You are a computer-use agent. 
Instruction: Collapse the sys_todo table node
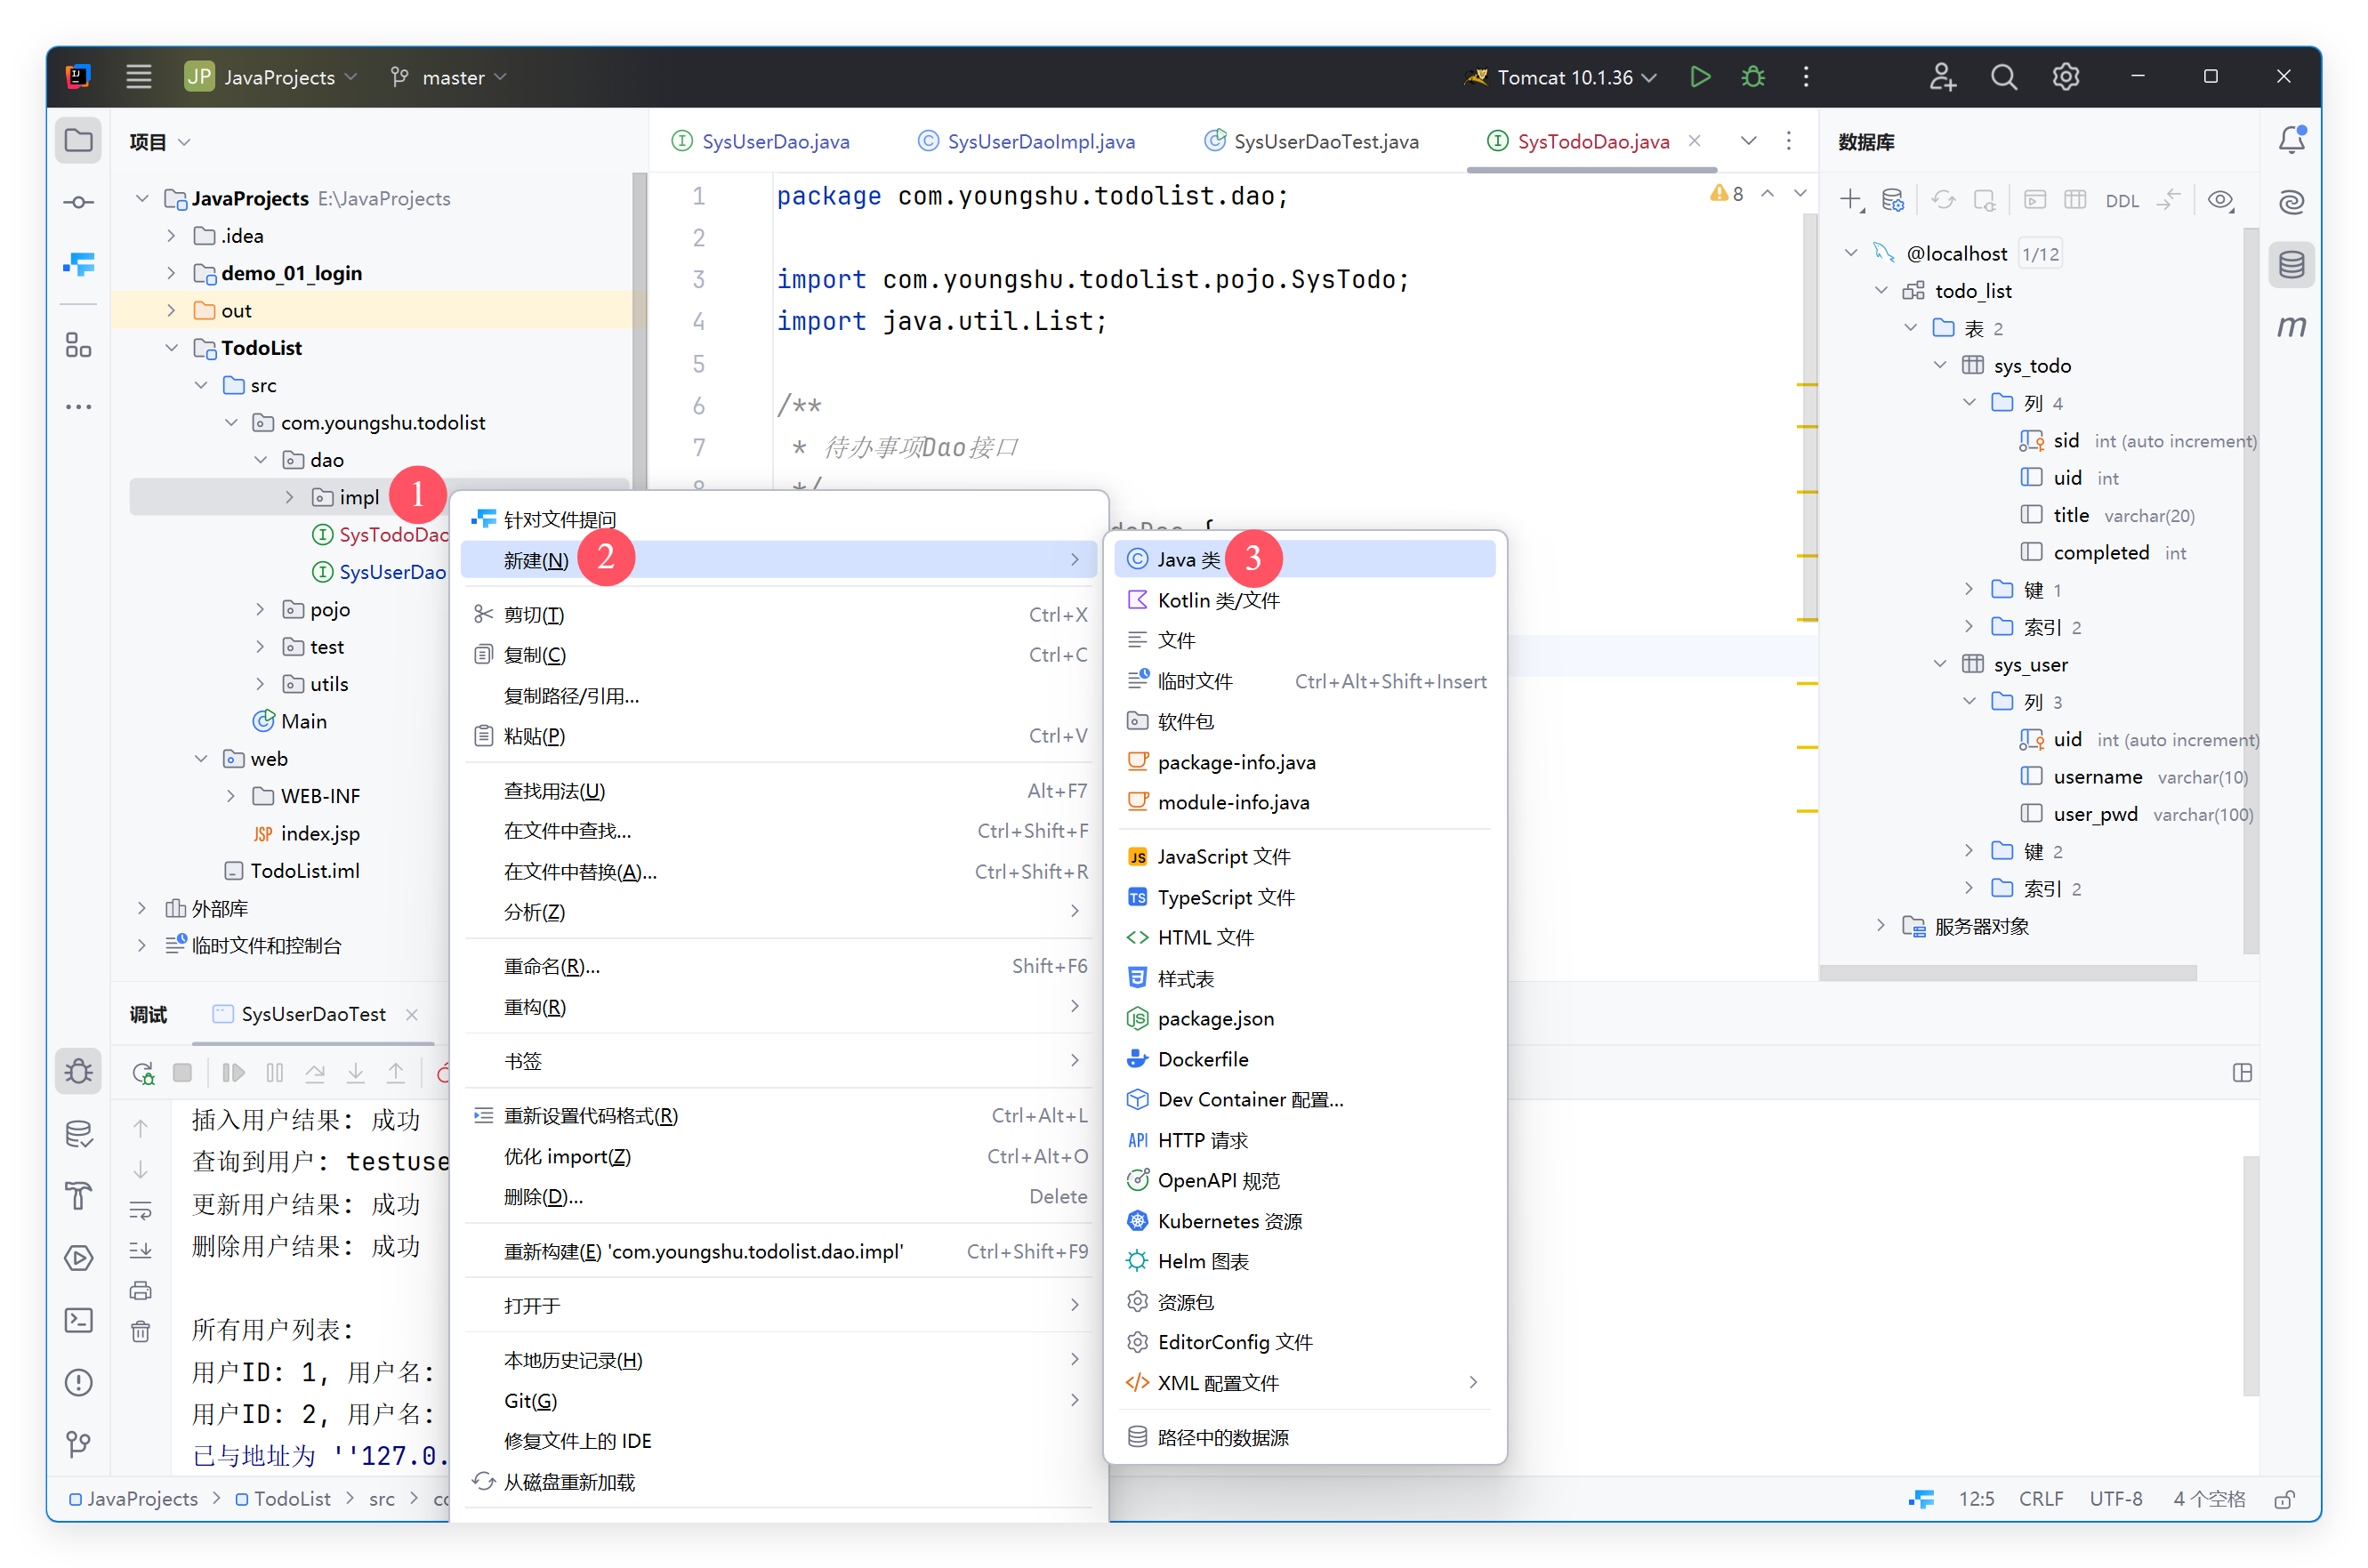(1939, 365)
